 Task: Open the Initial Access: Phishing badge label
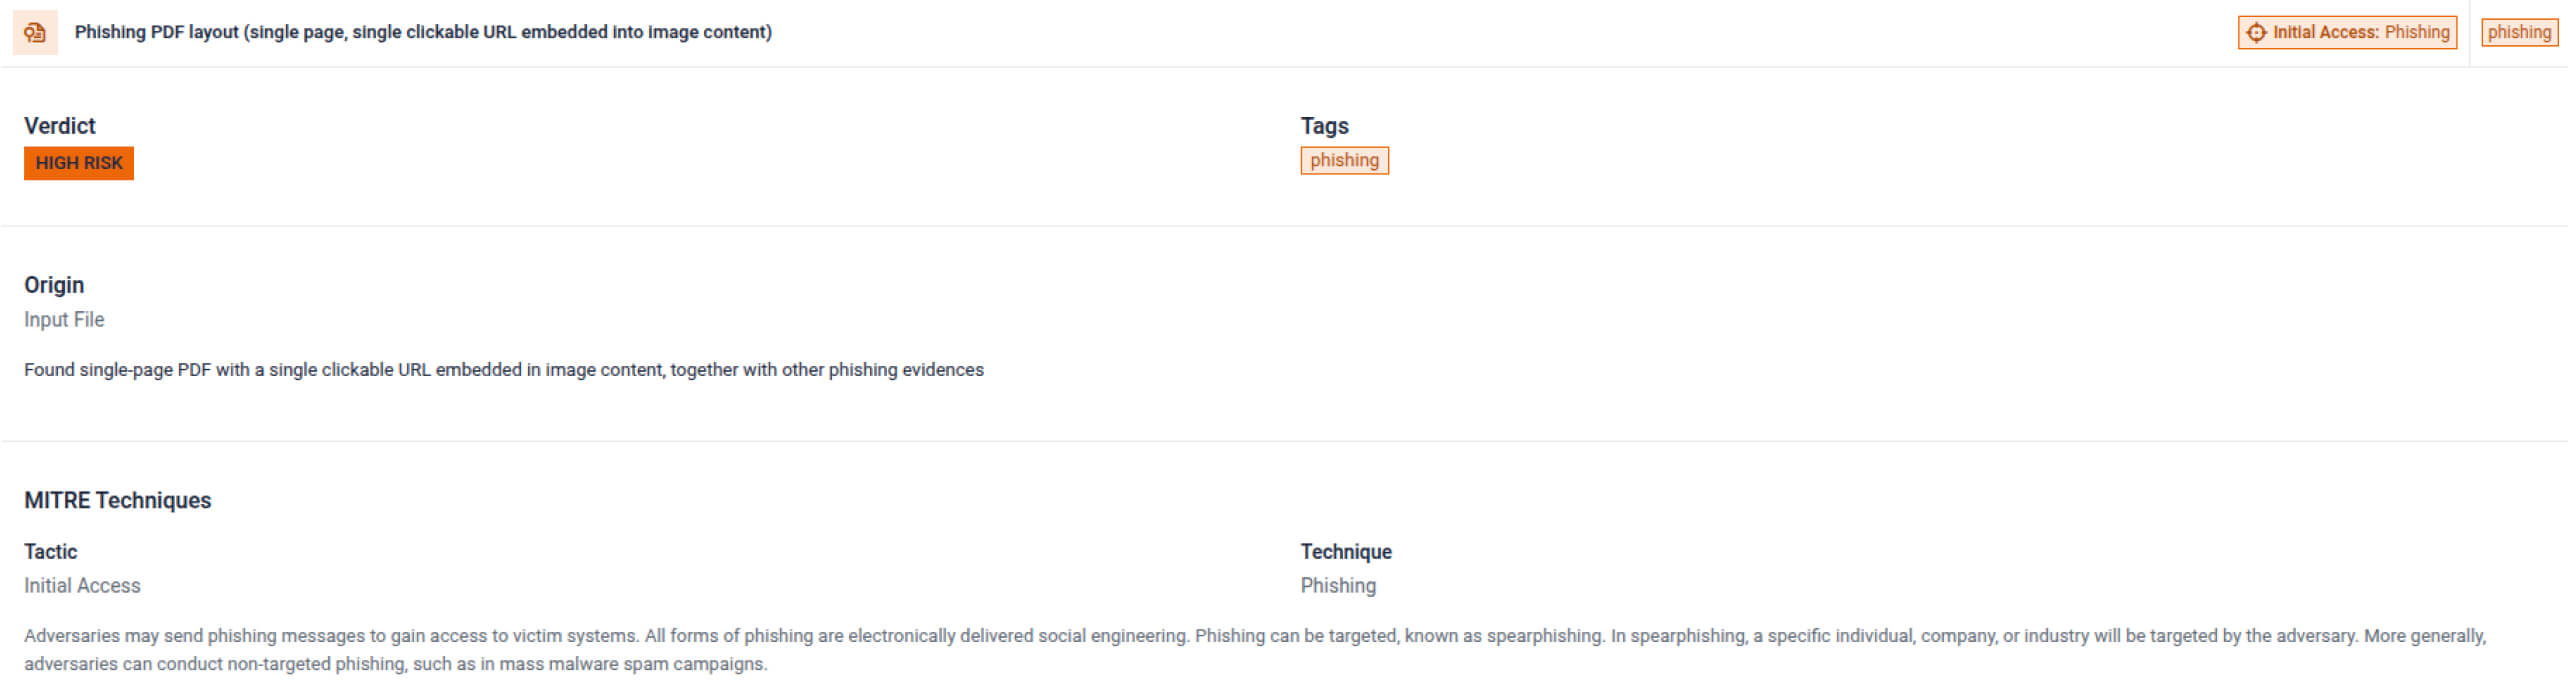[2360, 33]
